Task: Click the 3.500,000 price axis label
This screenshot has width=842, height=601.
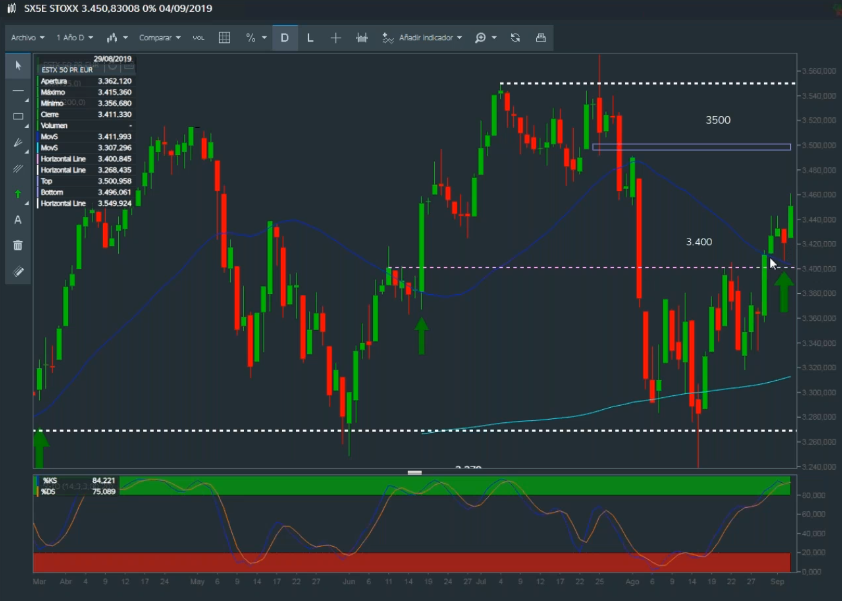Action: pyautogui.click(x=818, y=145)
